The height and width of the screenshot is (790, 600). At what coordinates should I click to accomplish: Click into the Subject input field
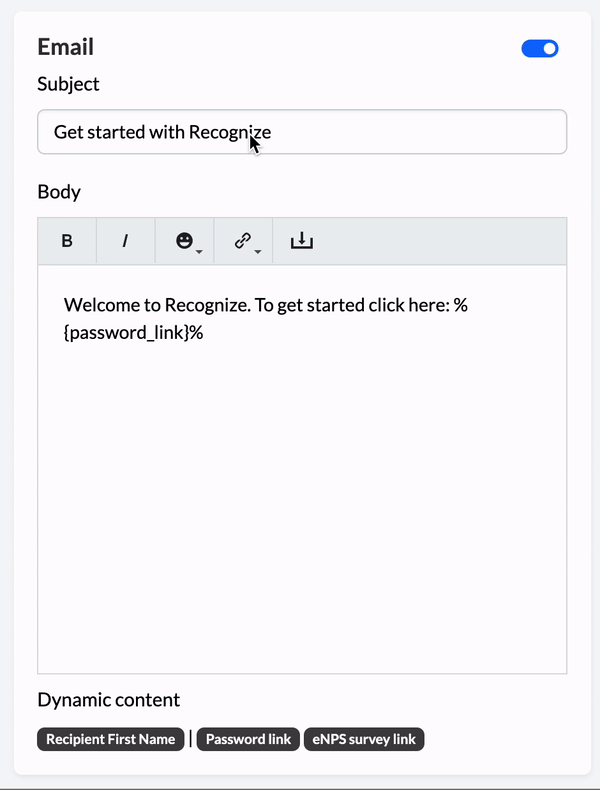tap(302, 131)
